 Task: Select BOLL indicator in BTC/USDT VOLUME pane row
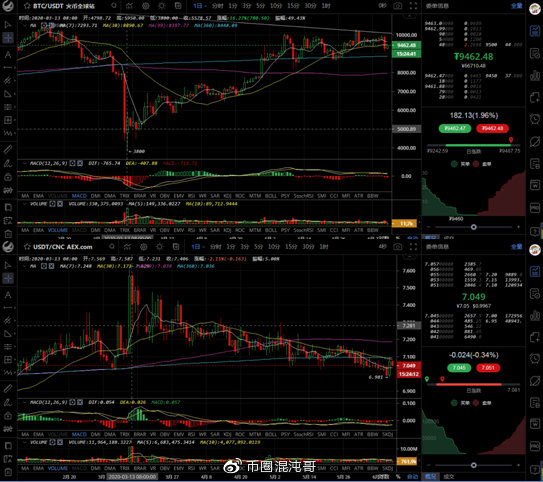[271, 230]
